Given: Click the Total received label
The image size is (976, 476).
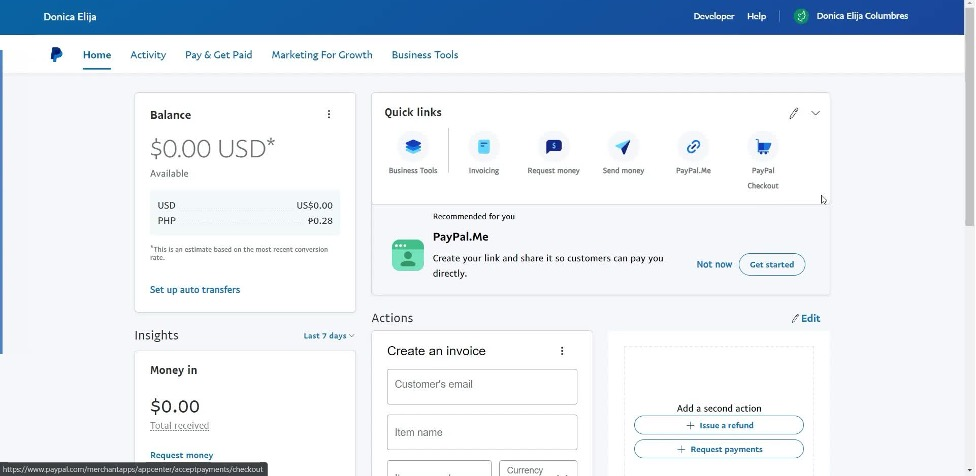Looking at the screenshot, I should [179, 426].
